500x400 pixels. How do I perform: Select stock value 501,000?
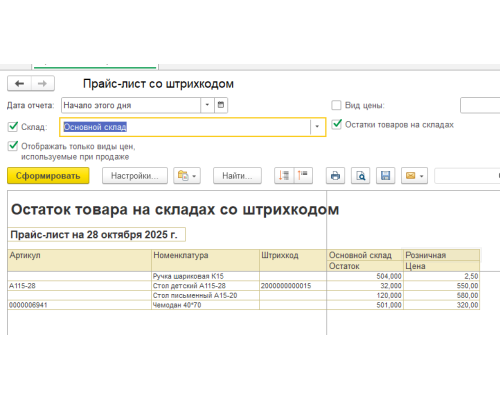(x=365, y=305)
